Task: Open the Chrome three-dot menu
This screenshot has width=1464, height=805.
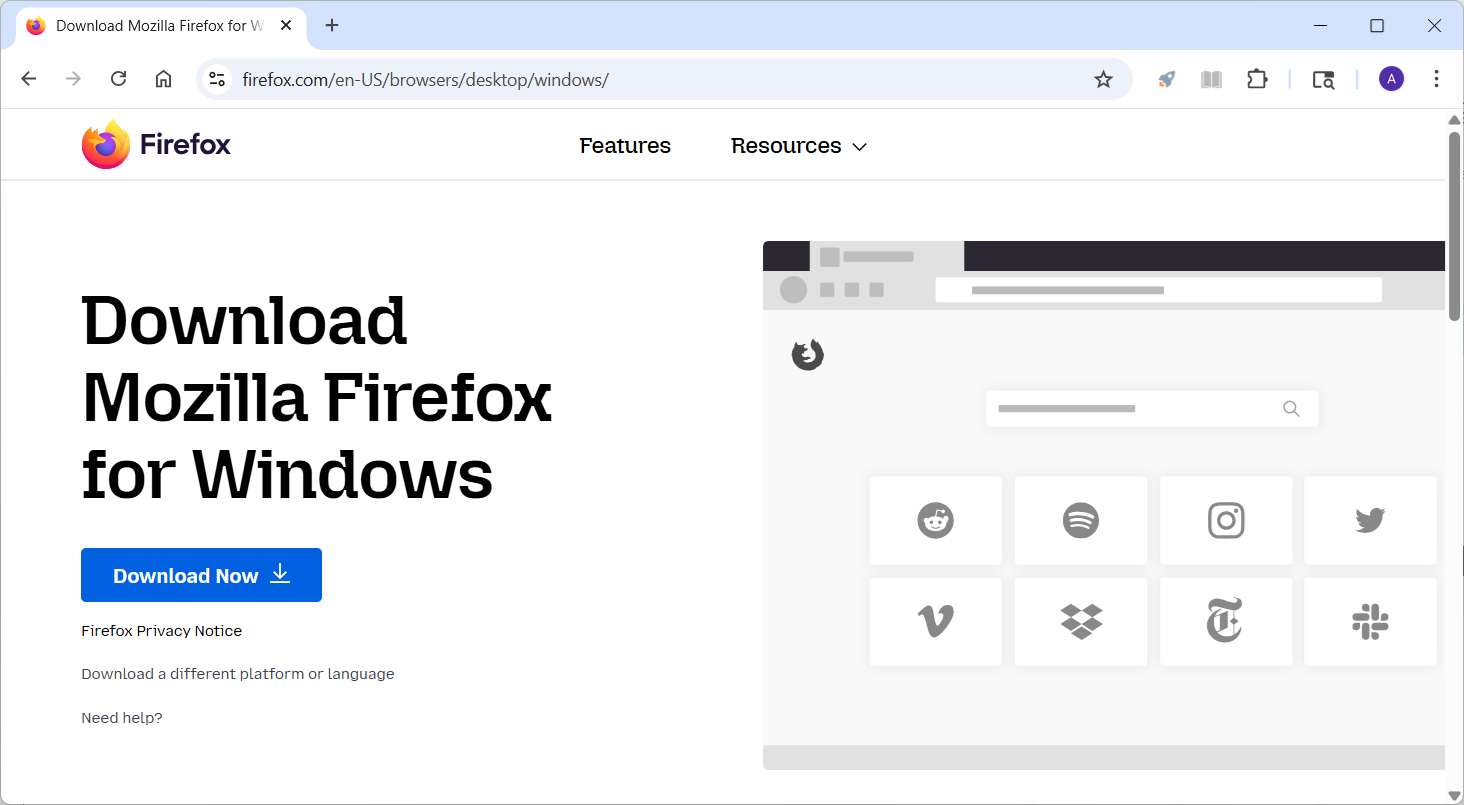Action: (x=1436, y=79)
